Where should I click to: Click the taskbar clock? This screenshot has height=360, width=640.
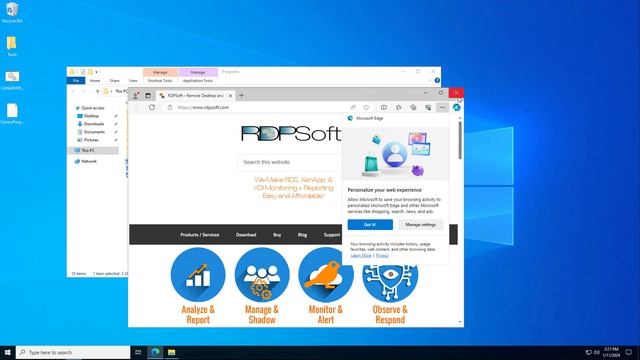click(x=611, y=352)
